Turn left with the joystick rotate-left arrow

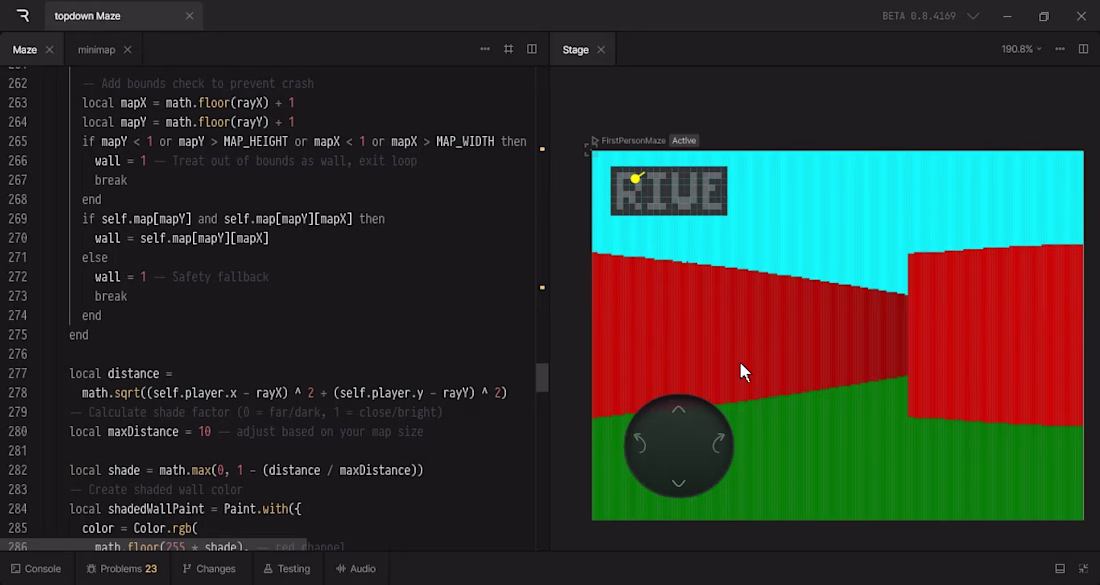click(640, 443)
